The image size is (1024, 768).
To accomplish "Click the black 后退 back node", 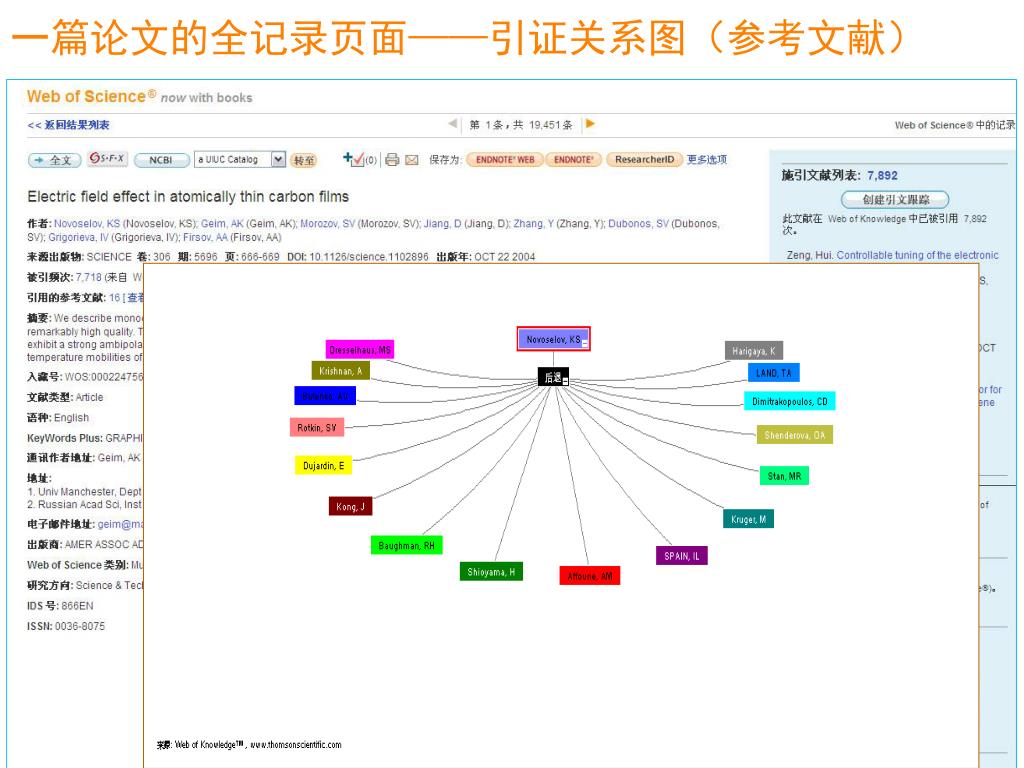I will pos(553,377).
